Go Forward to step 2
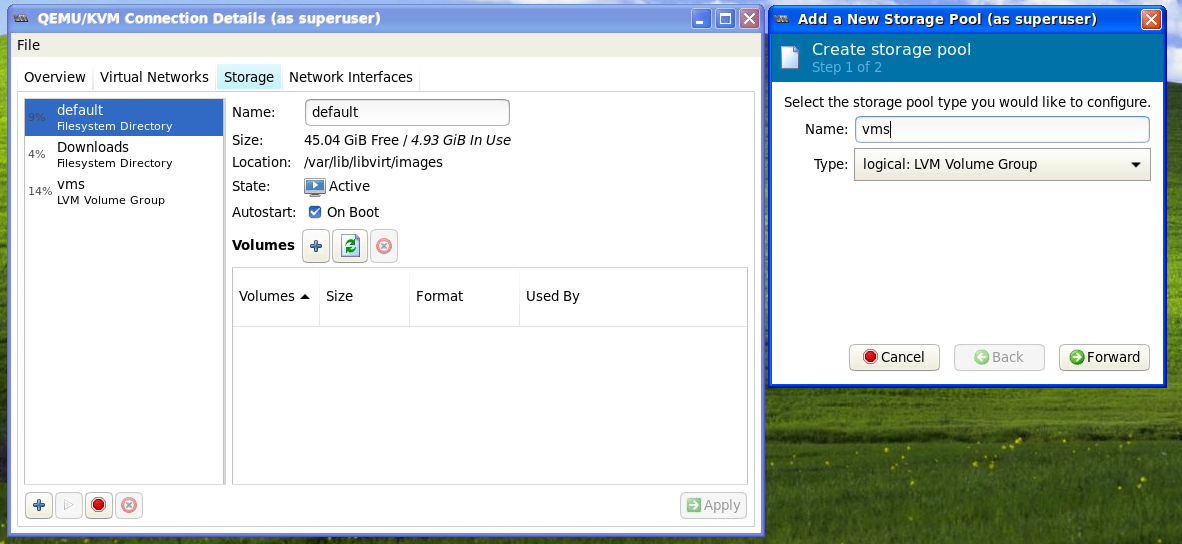The height and width of the screenshot is (544, 1182). pyautogui.click(x=1104, y=357)
